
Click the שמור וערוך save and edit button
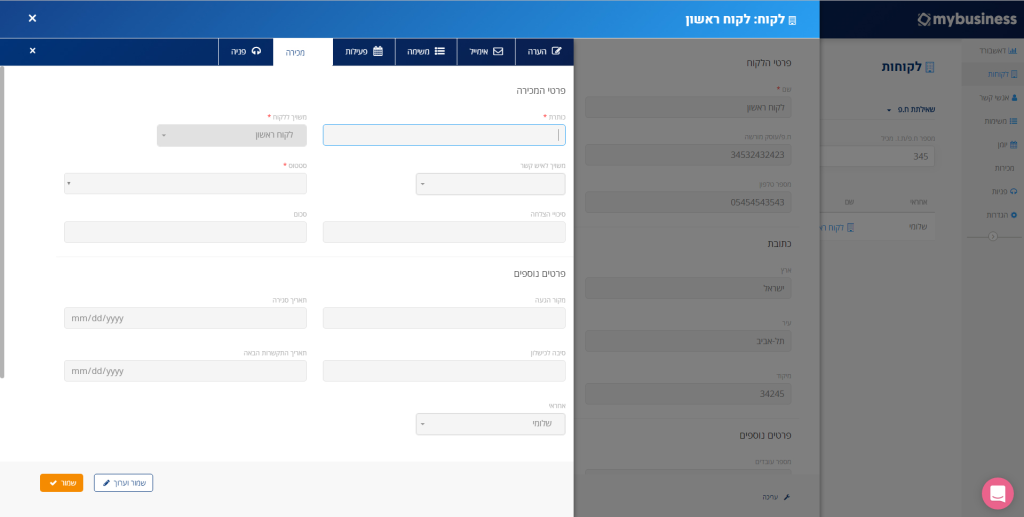coord(123,483)
